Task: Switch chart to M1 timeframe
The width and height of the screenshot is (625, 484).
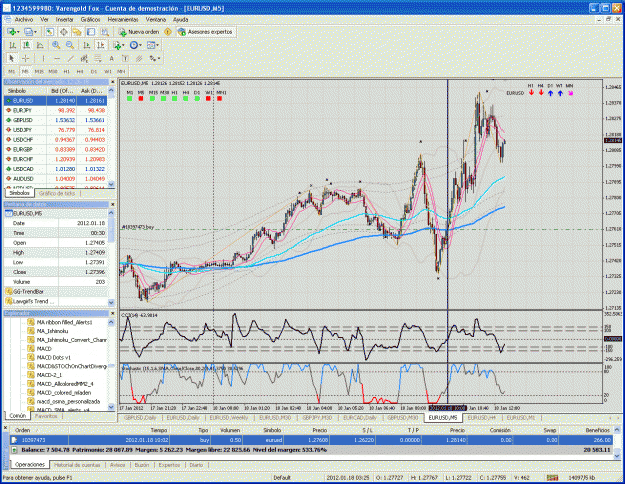Action: (x=12, y=71)
